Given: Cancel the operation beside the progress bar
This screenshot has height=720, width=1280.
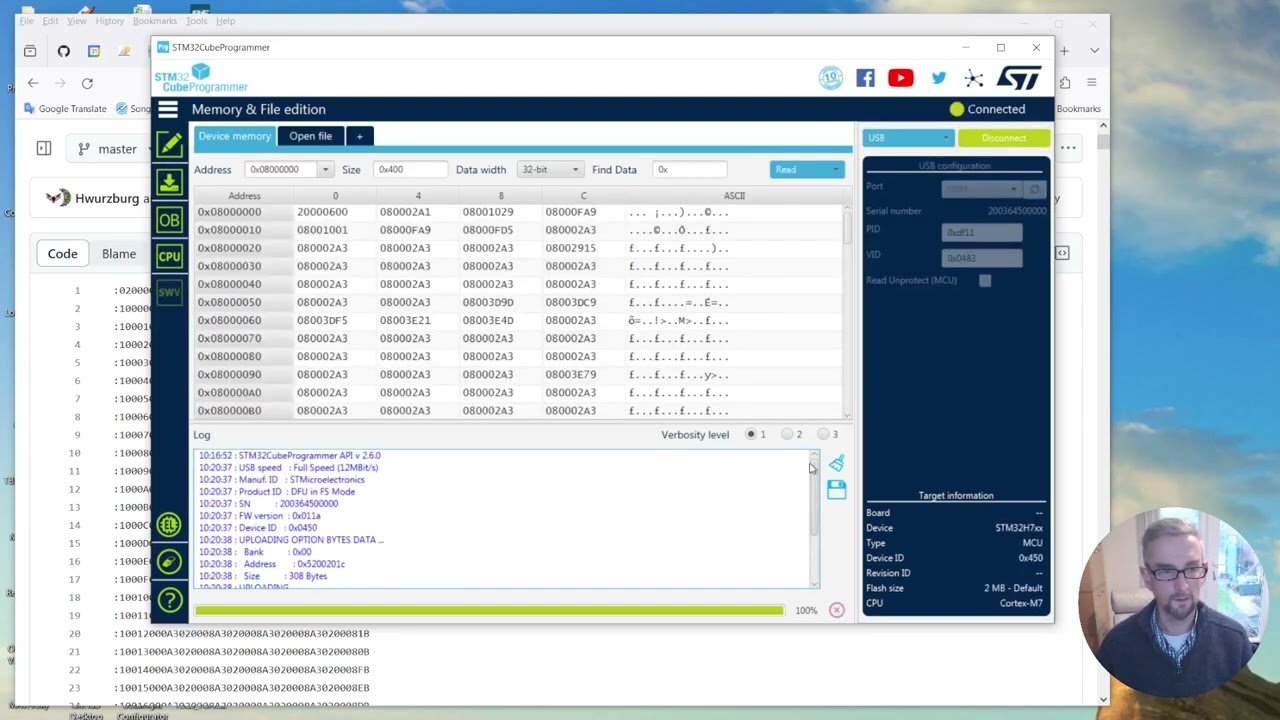Looking at the screenshot, I should click(x=837, y=610).
